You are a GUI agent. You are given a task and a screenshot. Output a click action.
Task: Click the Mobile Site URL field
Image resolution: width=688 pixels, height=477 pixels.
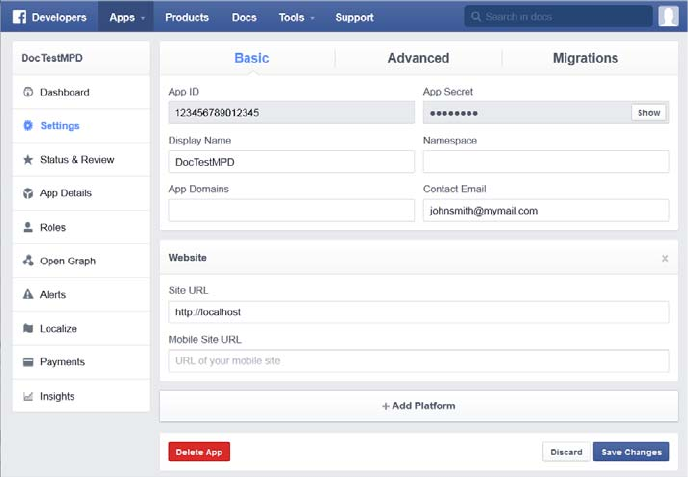pyautogui.click(x=419, y=361)
